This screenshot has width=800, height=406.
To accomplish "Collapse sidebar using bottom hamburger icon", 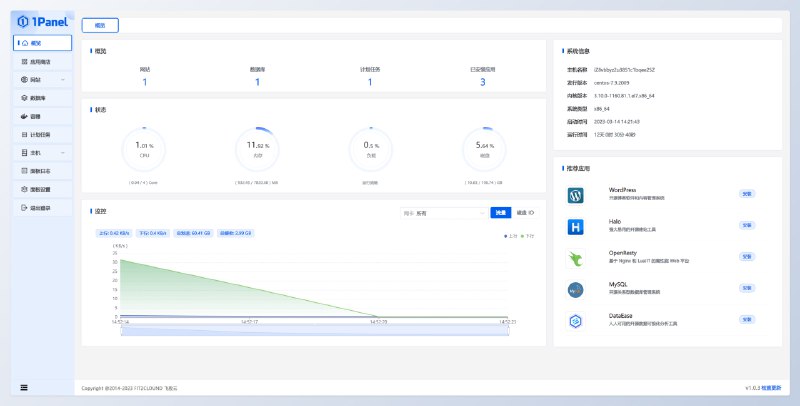I will click(x=23, y=387).
